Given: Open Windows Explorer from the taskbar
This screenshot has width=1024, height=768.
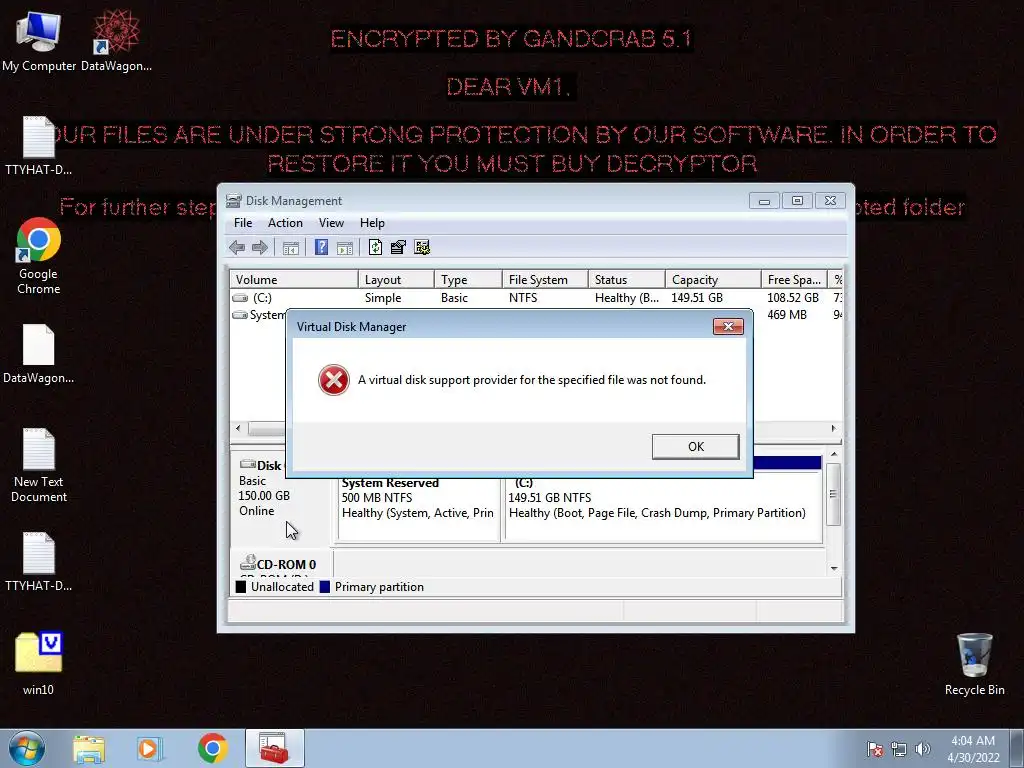Looking at the screenshot, I should click(89, 749).
